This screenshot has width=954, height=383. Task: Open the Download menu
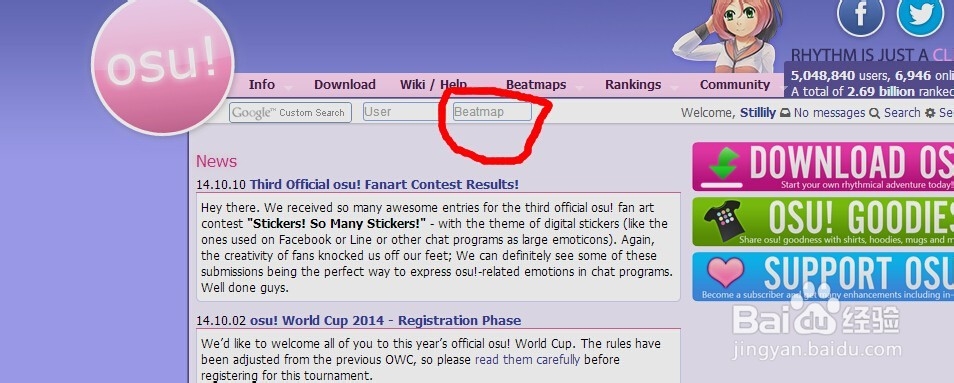point(345,85)
